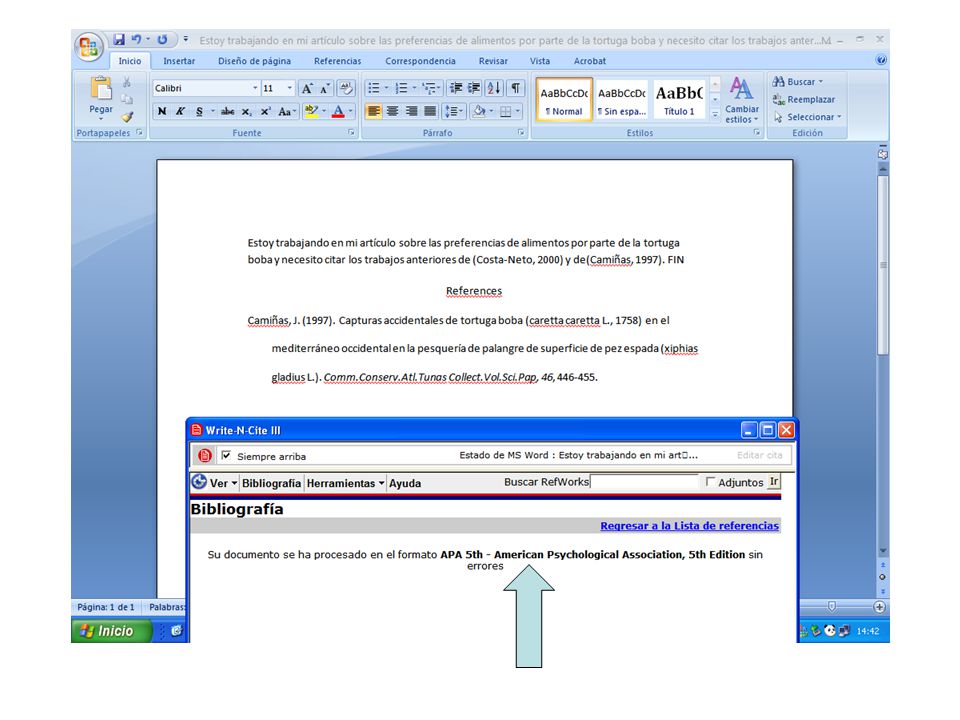Increase paragraph indent
960x720 pixels.
pos(474,88)
